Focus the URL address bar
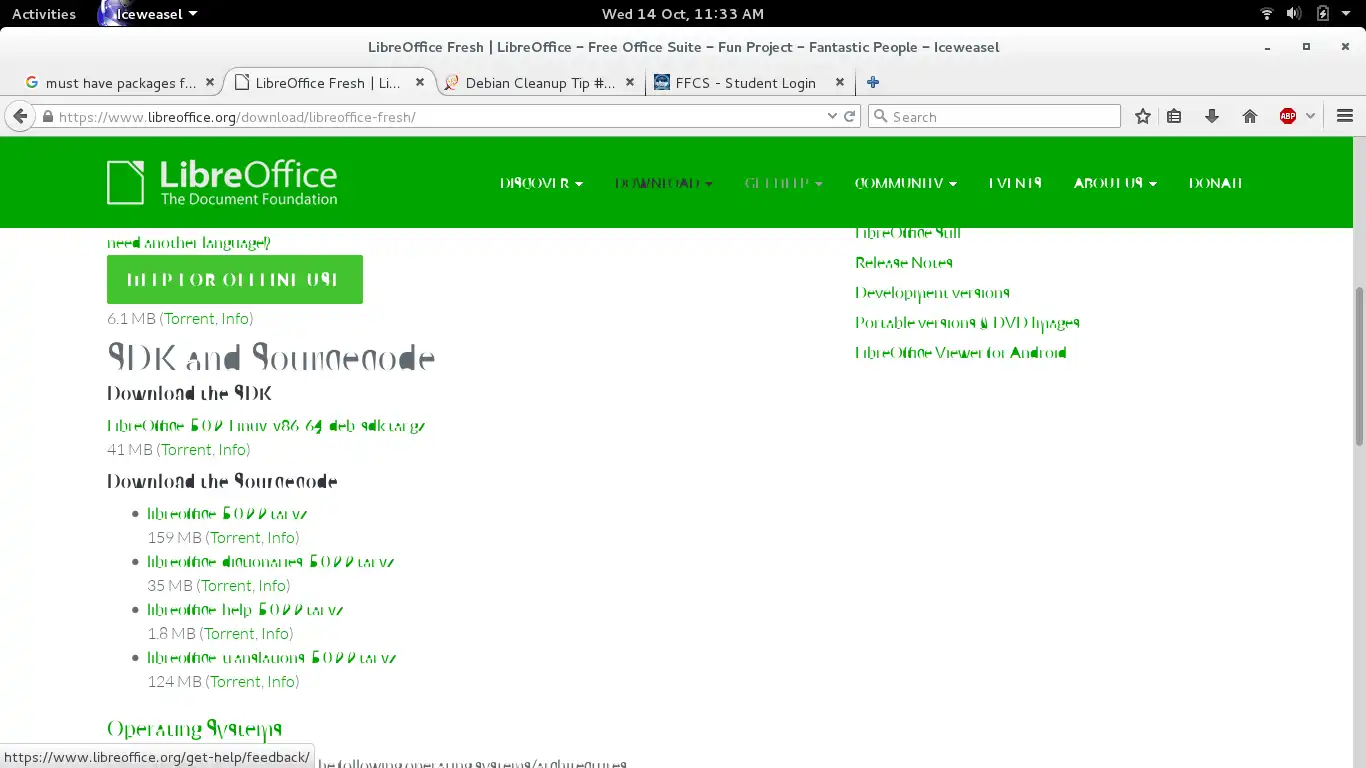1366x768 pixels. pos(440,116)
